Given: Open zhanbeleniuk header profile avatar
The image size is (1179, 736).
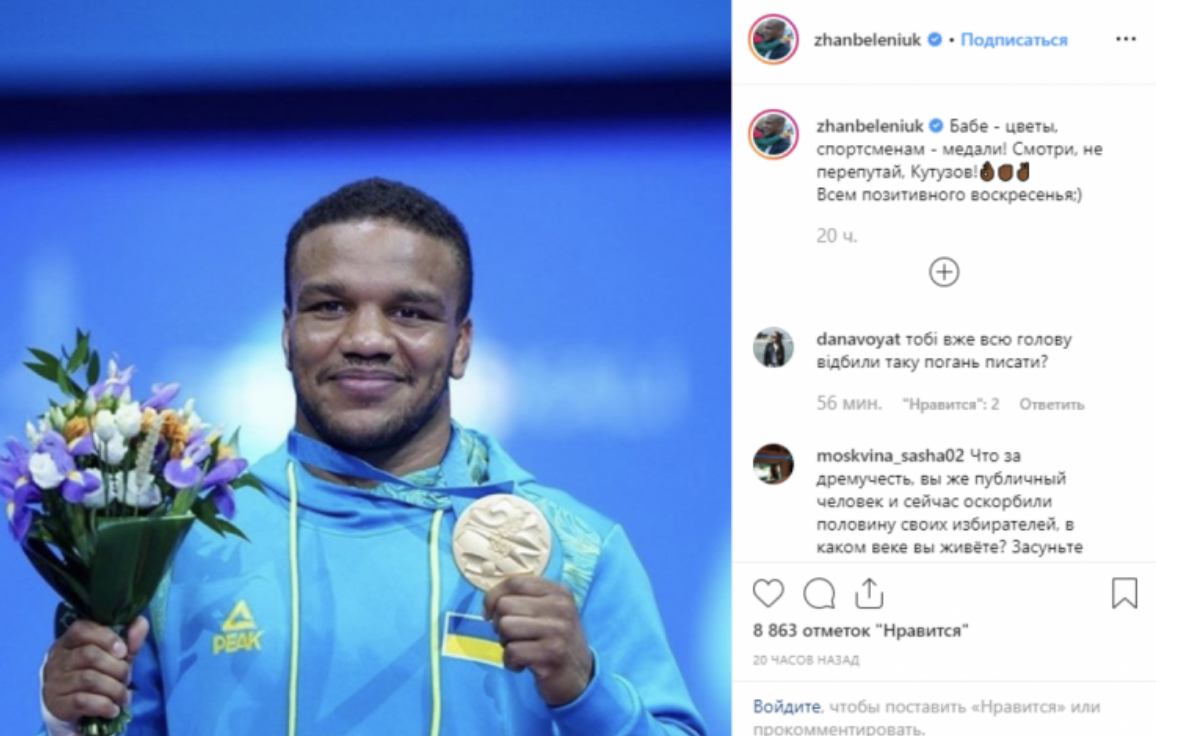Looking at the screenshot, I should pyautogui.click(x=773, y=39).
